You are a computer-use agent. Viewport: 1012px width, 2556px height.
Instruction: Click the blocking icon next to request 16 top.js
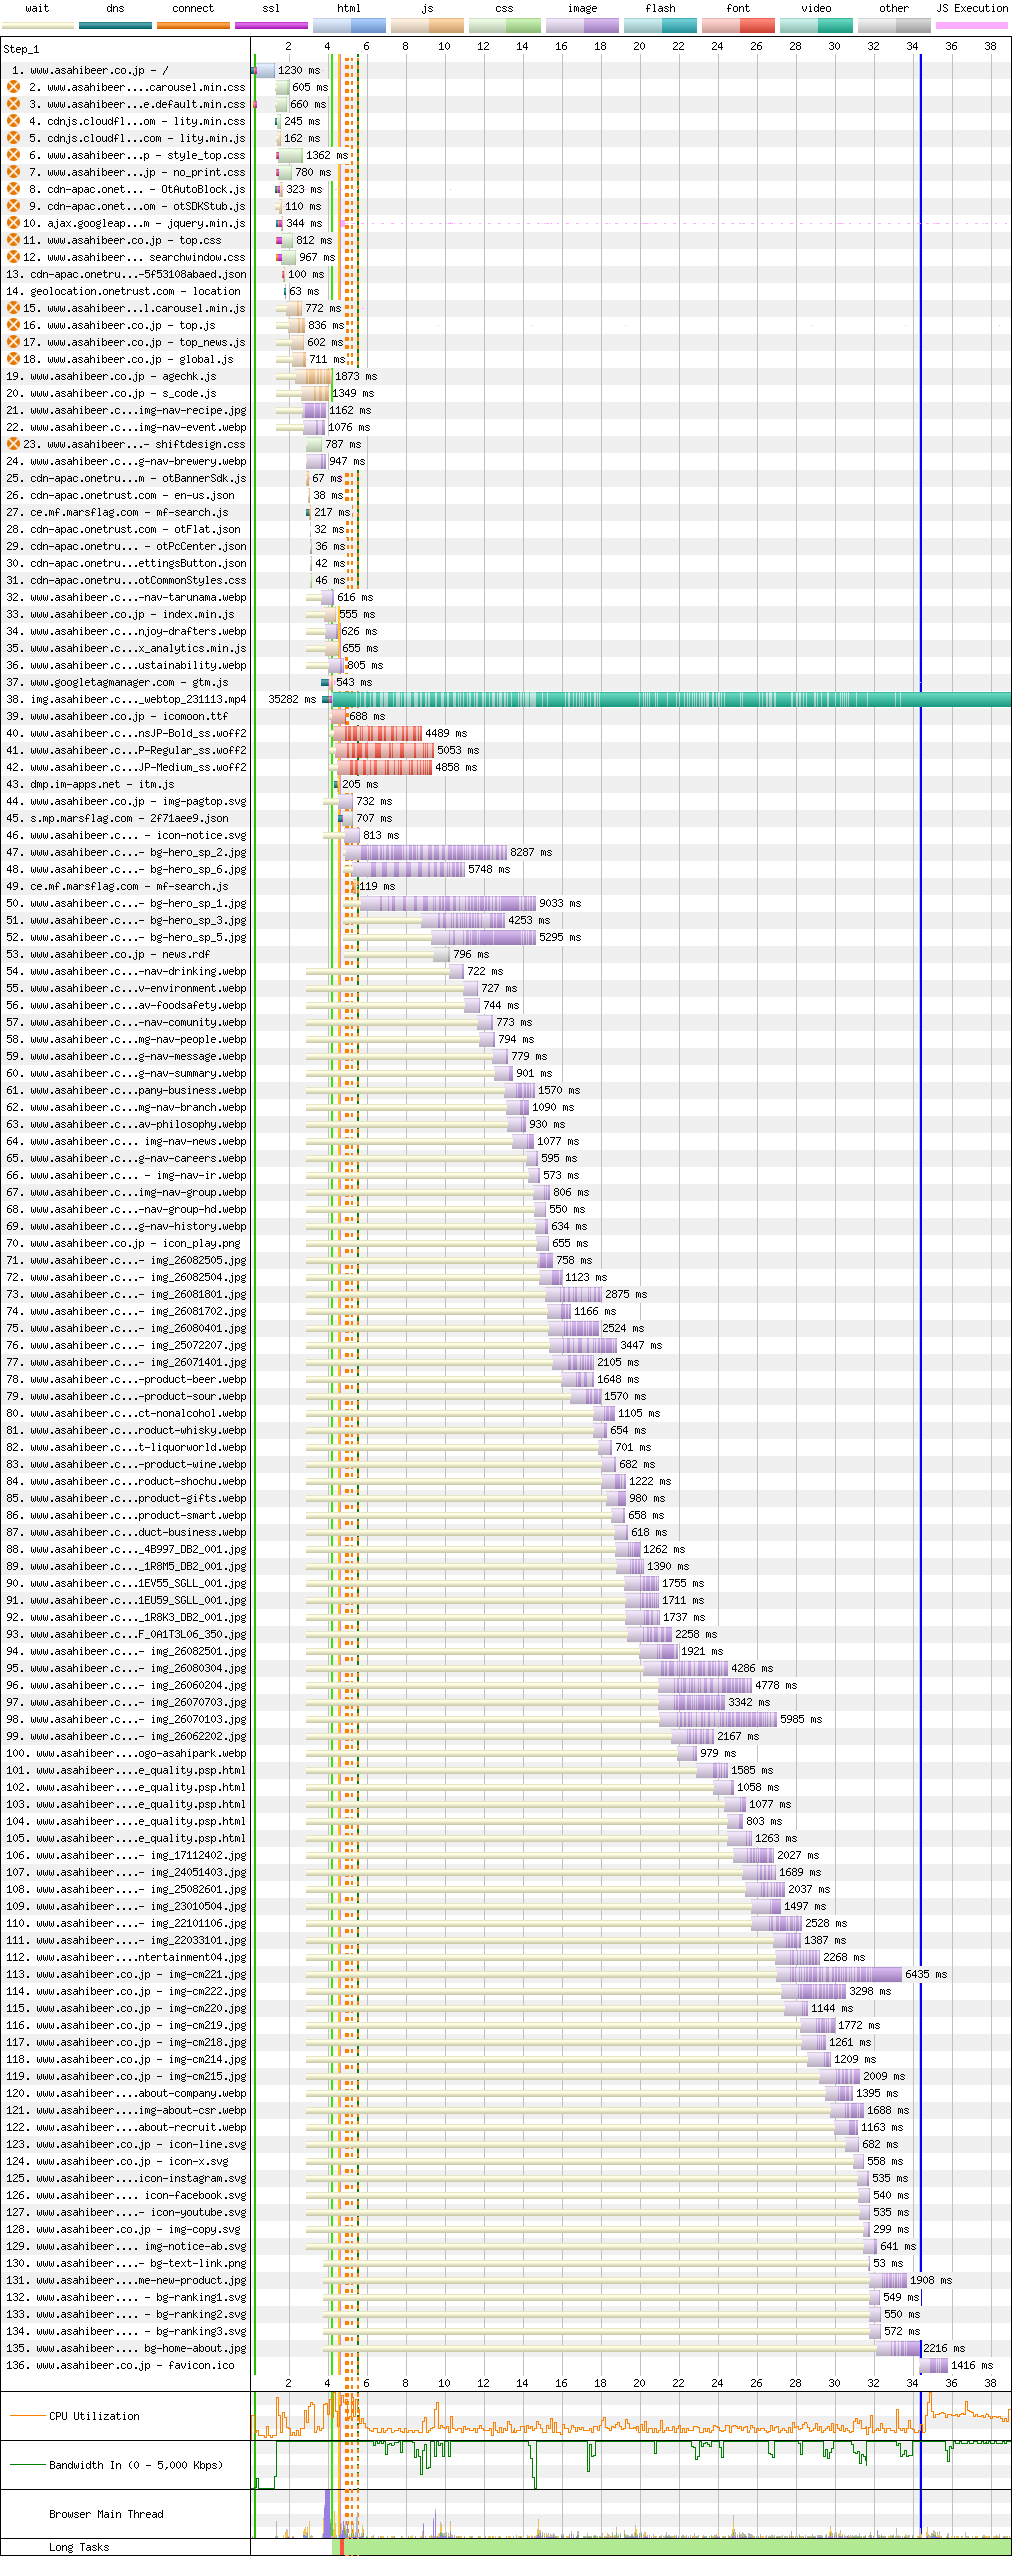coord(14,325)
